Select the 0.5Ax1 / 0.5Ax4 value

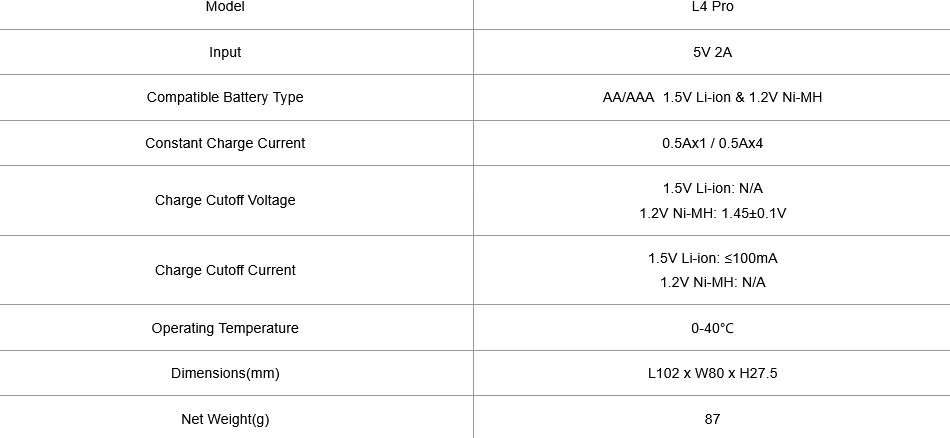click(x=712, y=144)
